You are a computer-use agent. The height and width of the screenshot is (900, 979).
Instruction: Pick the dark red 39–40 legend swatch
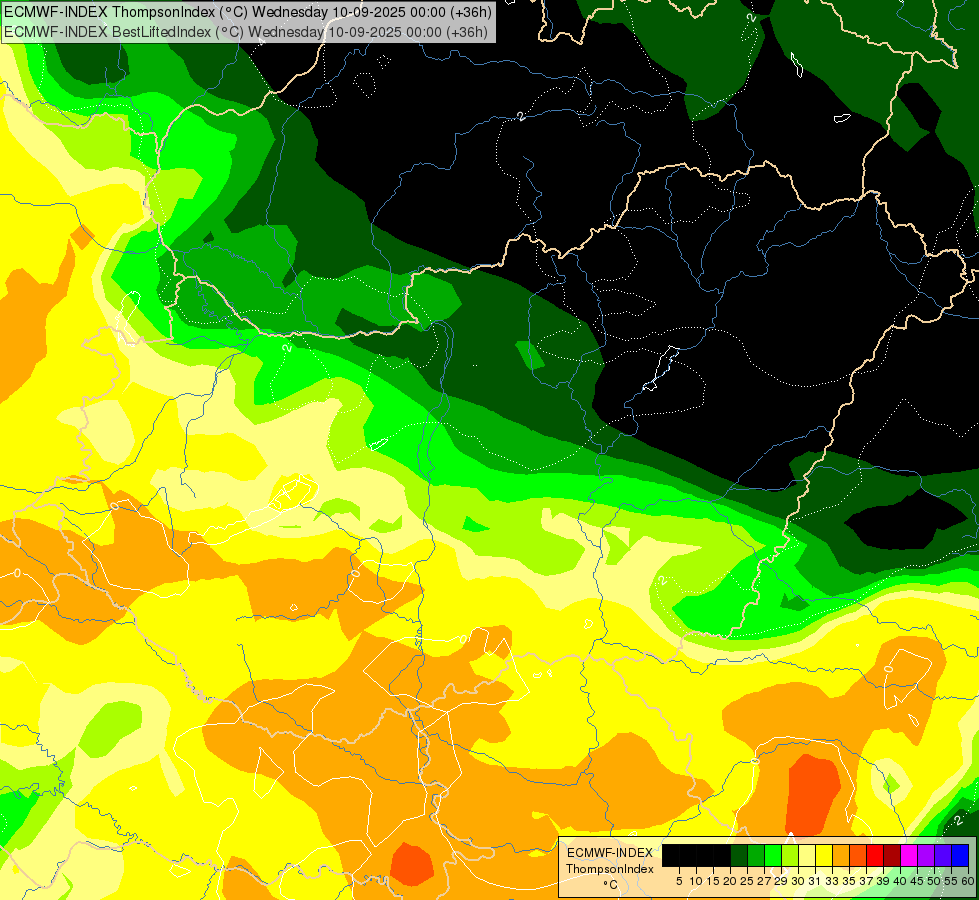pyautogui.click(x=892, y=855)
